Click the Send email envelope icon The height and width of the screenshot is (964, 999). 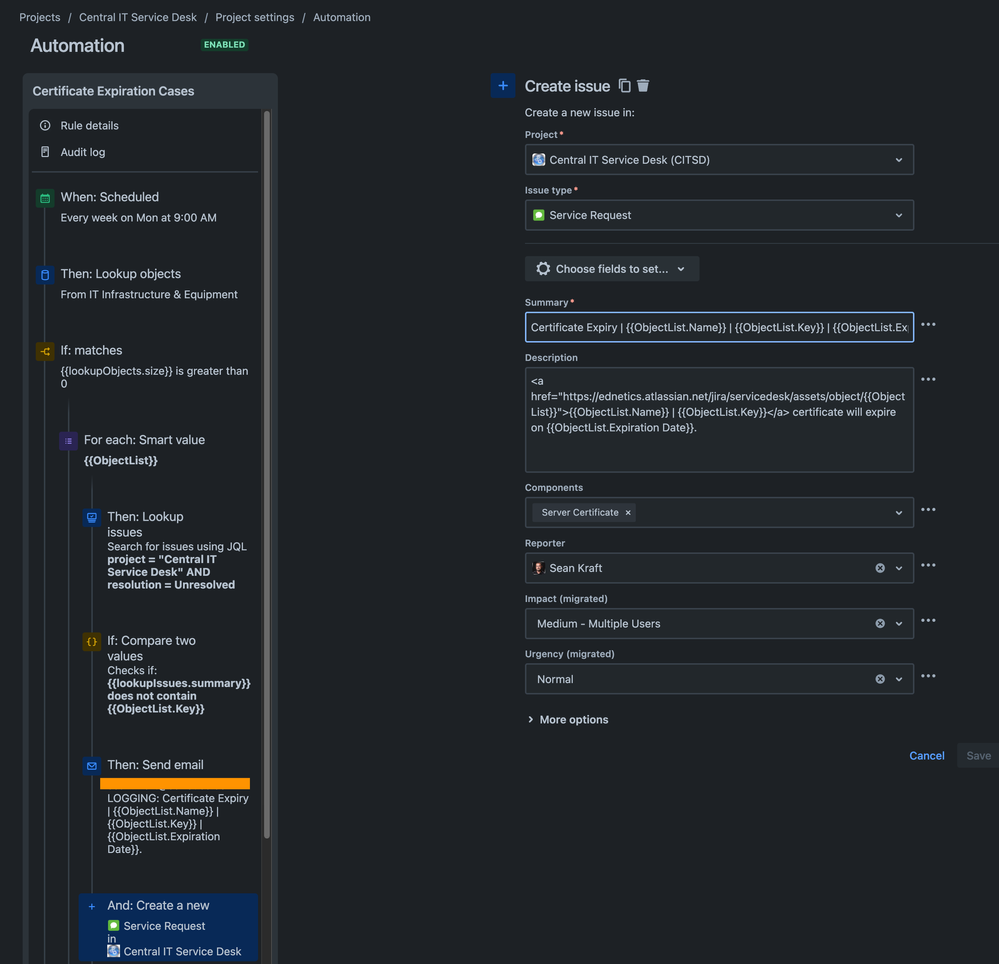92,766
